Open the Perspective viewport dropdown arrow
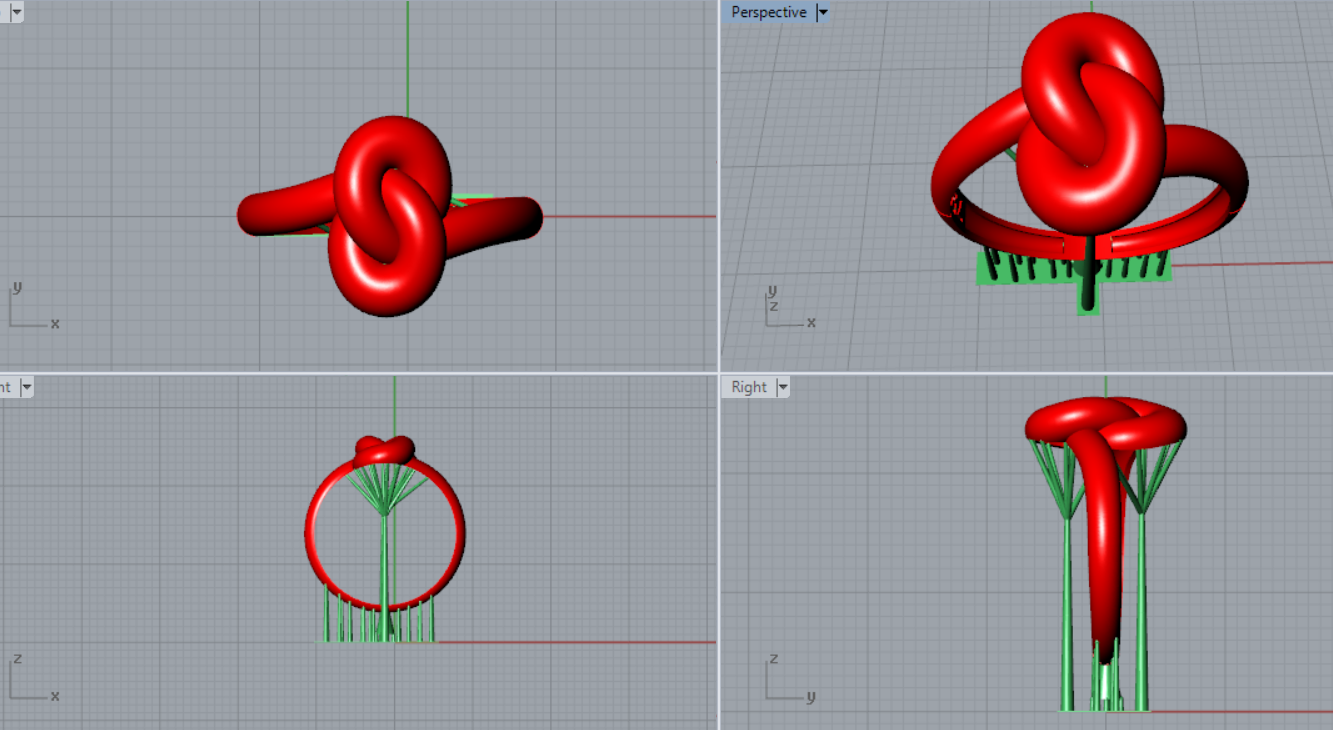The height and width of the screenshot is (730, 1333). pyautogui.click(x=823, y=13)
